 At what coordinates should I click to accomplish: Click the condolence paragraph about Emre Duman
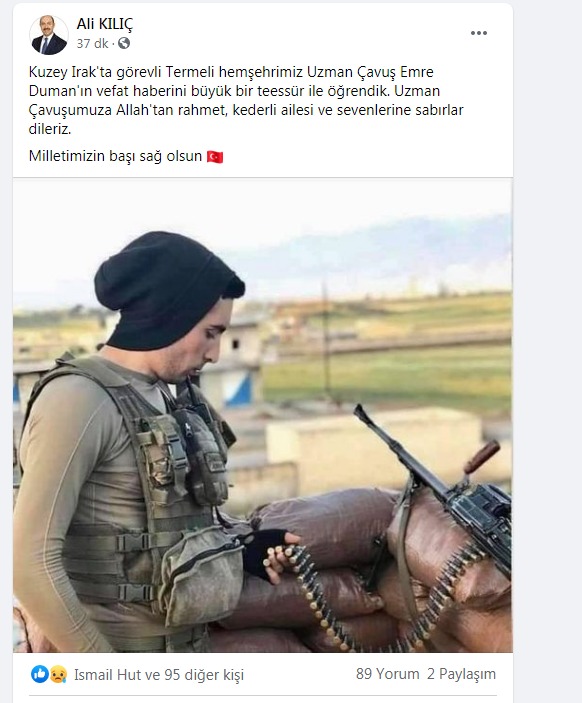click(x=247, y=100)
